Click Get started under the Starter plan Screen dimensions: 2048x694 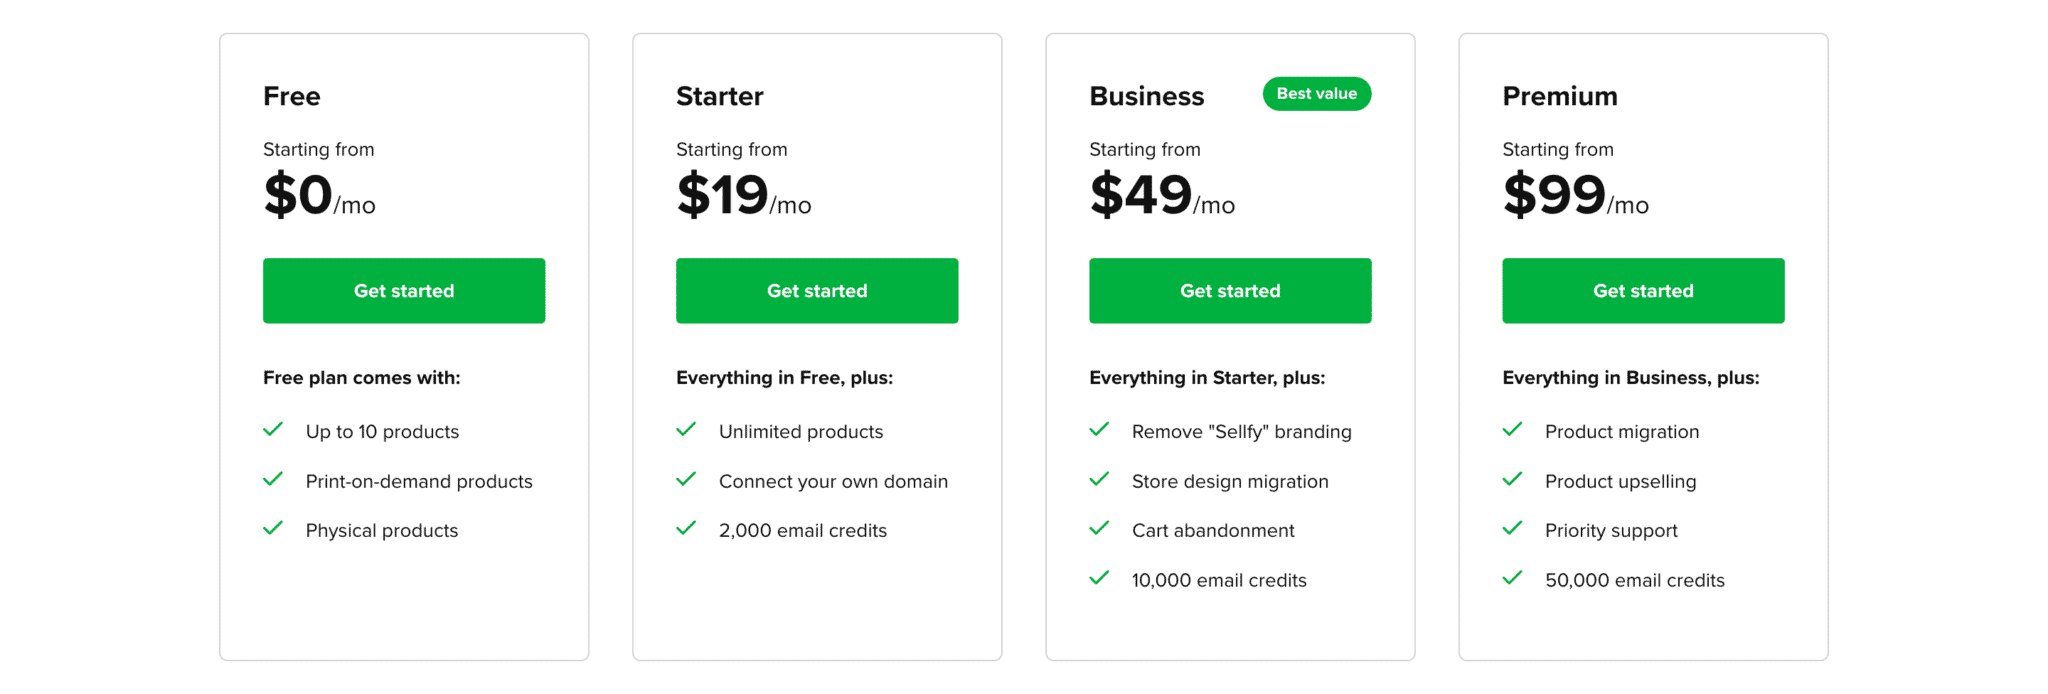coord(817,291)
